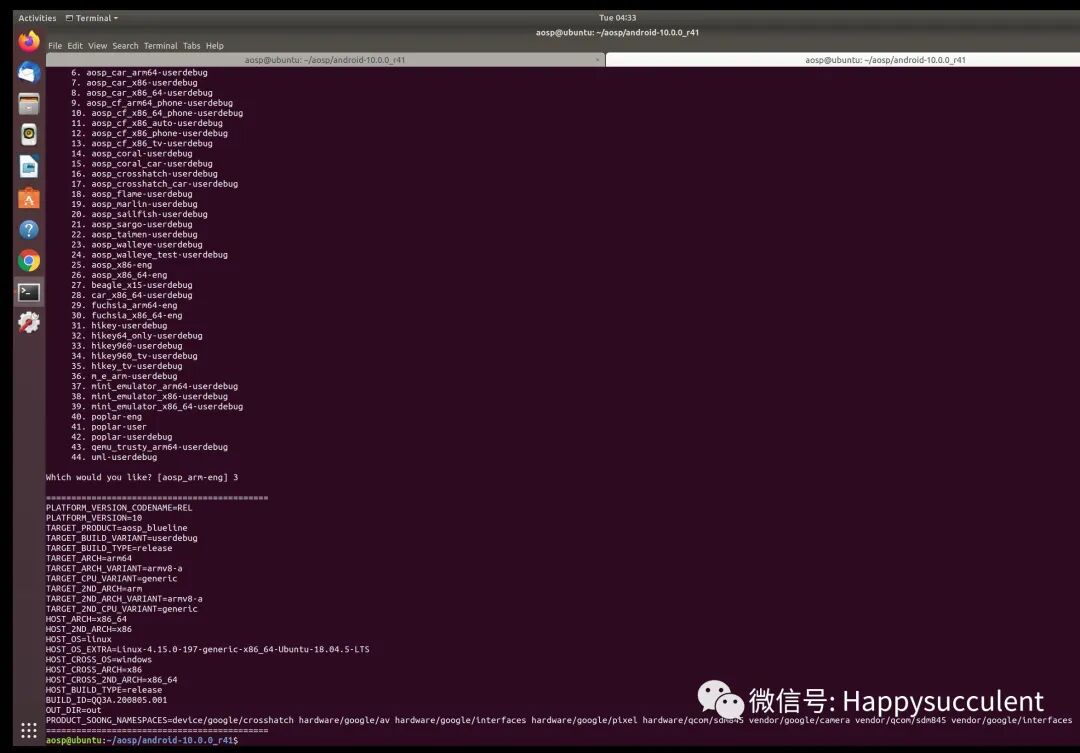
Task: Launch Thunderbird mail from the dock
Action: point(29,72)
